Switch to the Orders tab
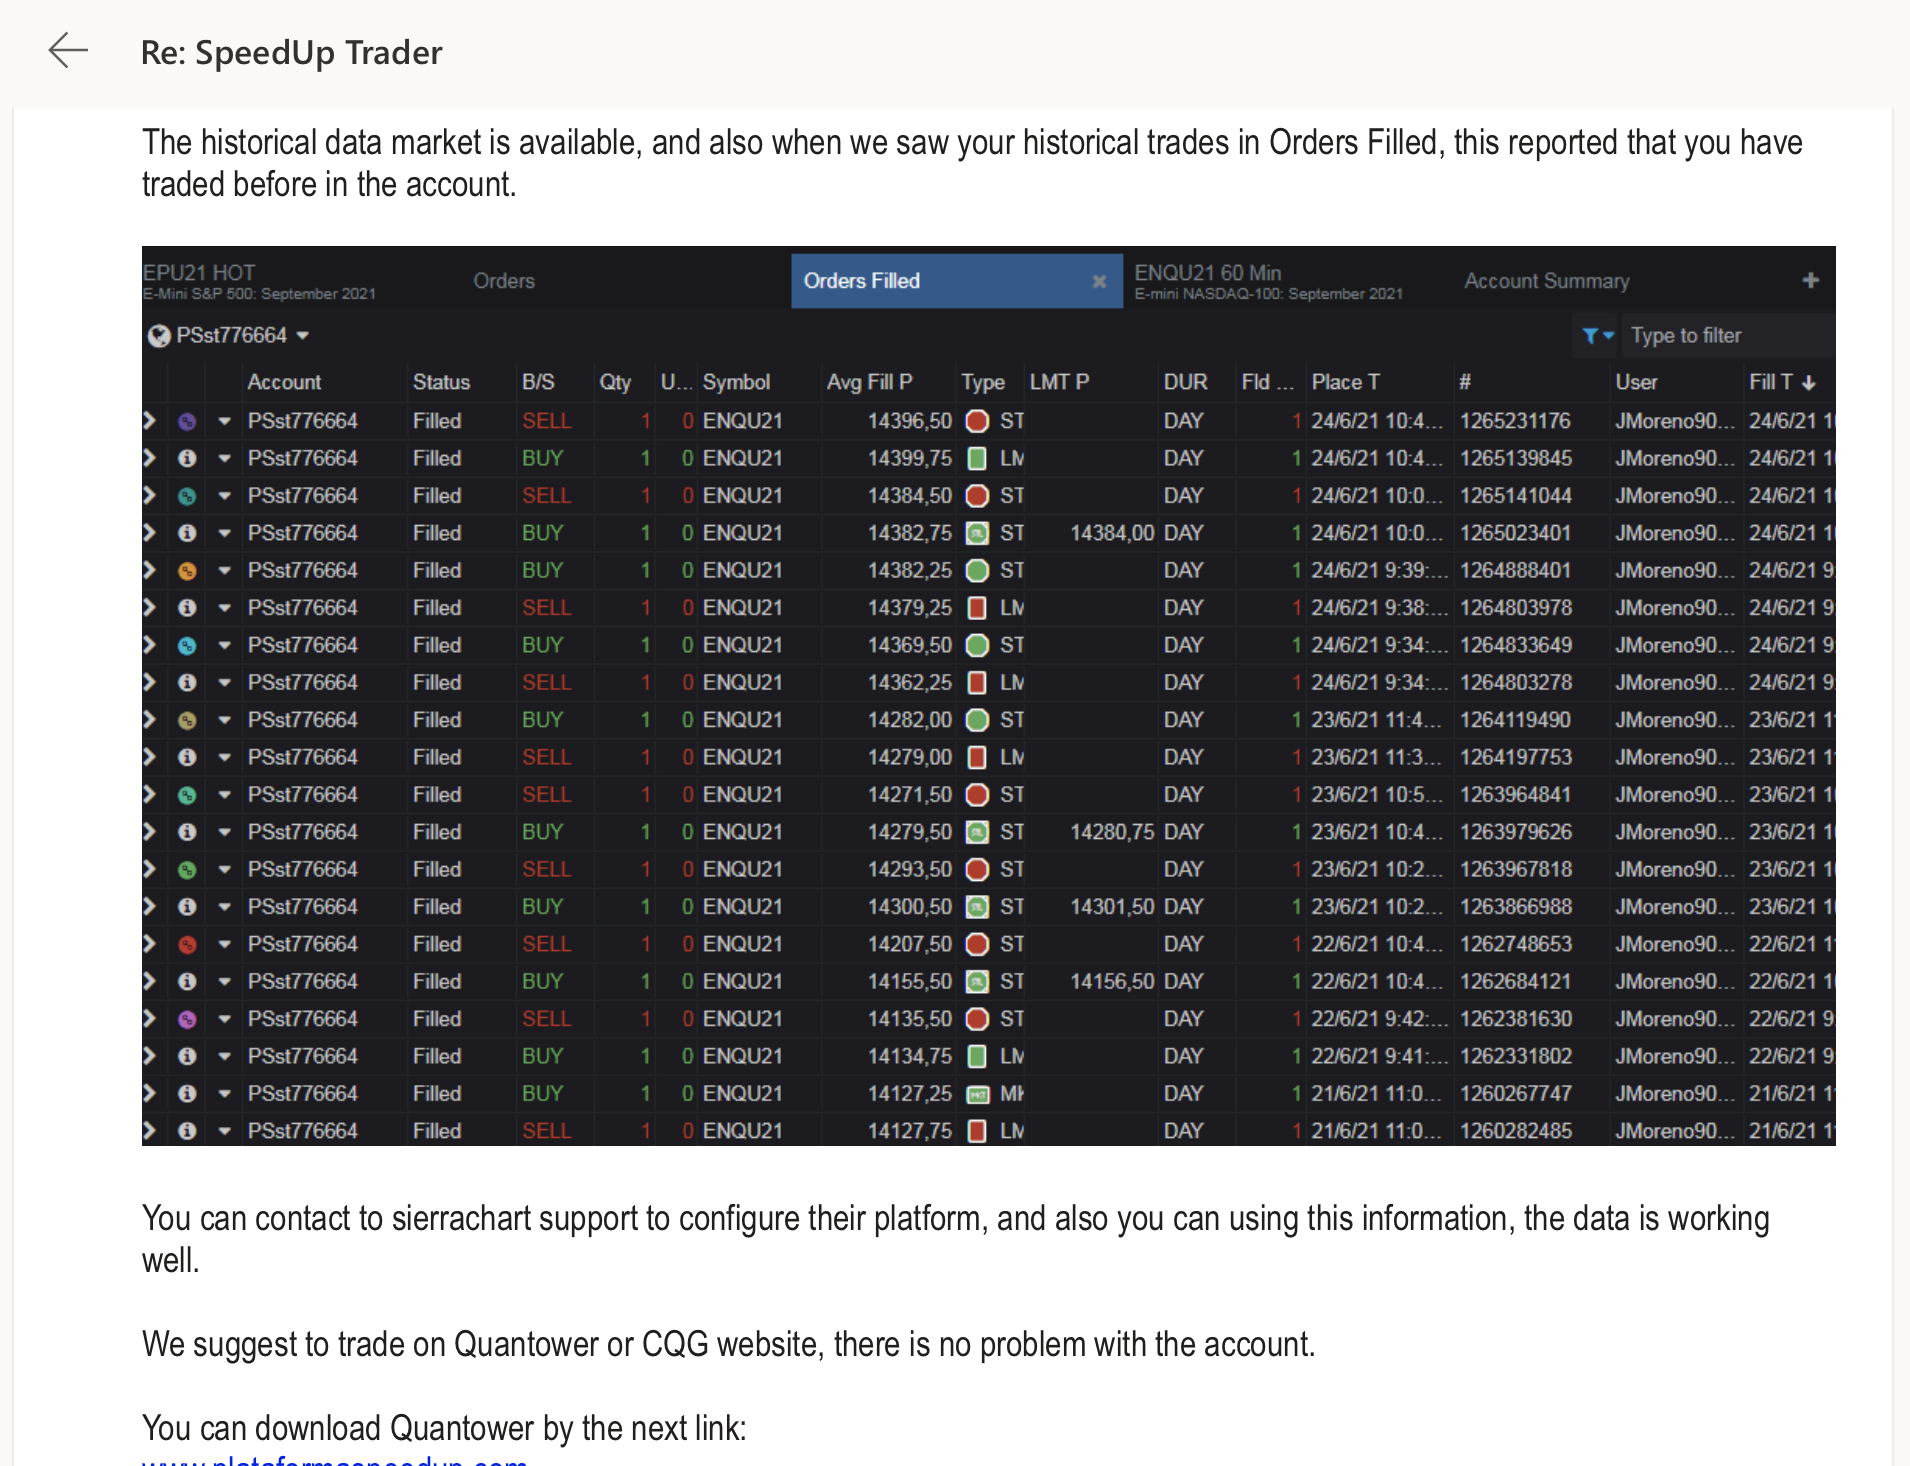This screenshot has width=1910, height=1466. (x=504, y=281)
